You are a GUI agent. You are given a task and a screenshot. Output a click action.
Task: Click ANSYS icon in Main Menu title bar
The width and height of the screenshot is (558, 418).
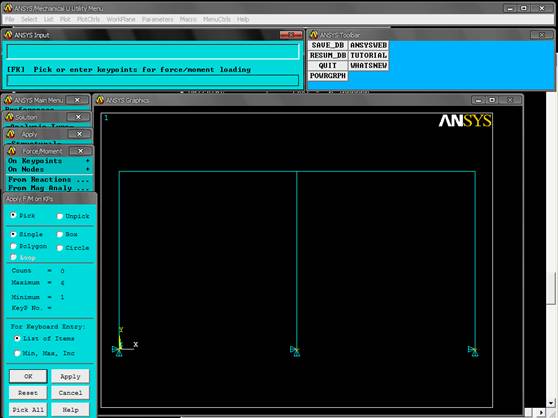tap(8, 100)
